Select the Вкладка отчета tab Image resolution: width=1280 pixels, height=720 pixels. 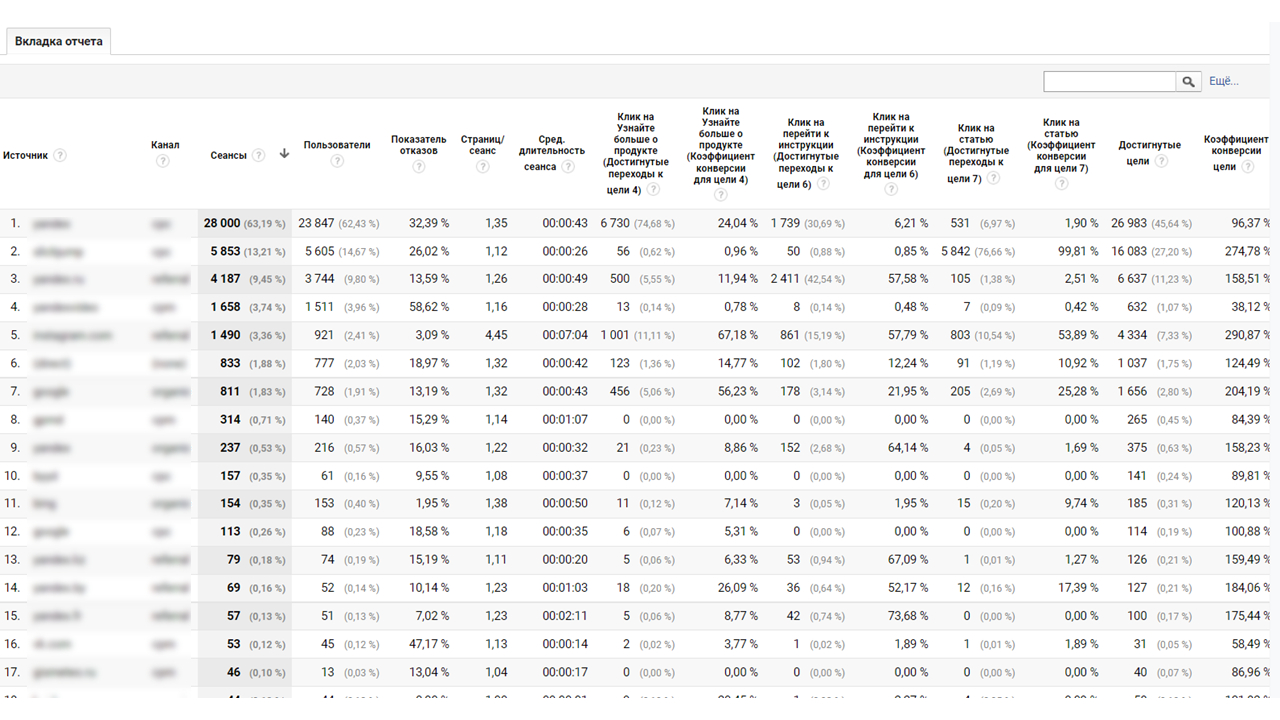(58, 42)
